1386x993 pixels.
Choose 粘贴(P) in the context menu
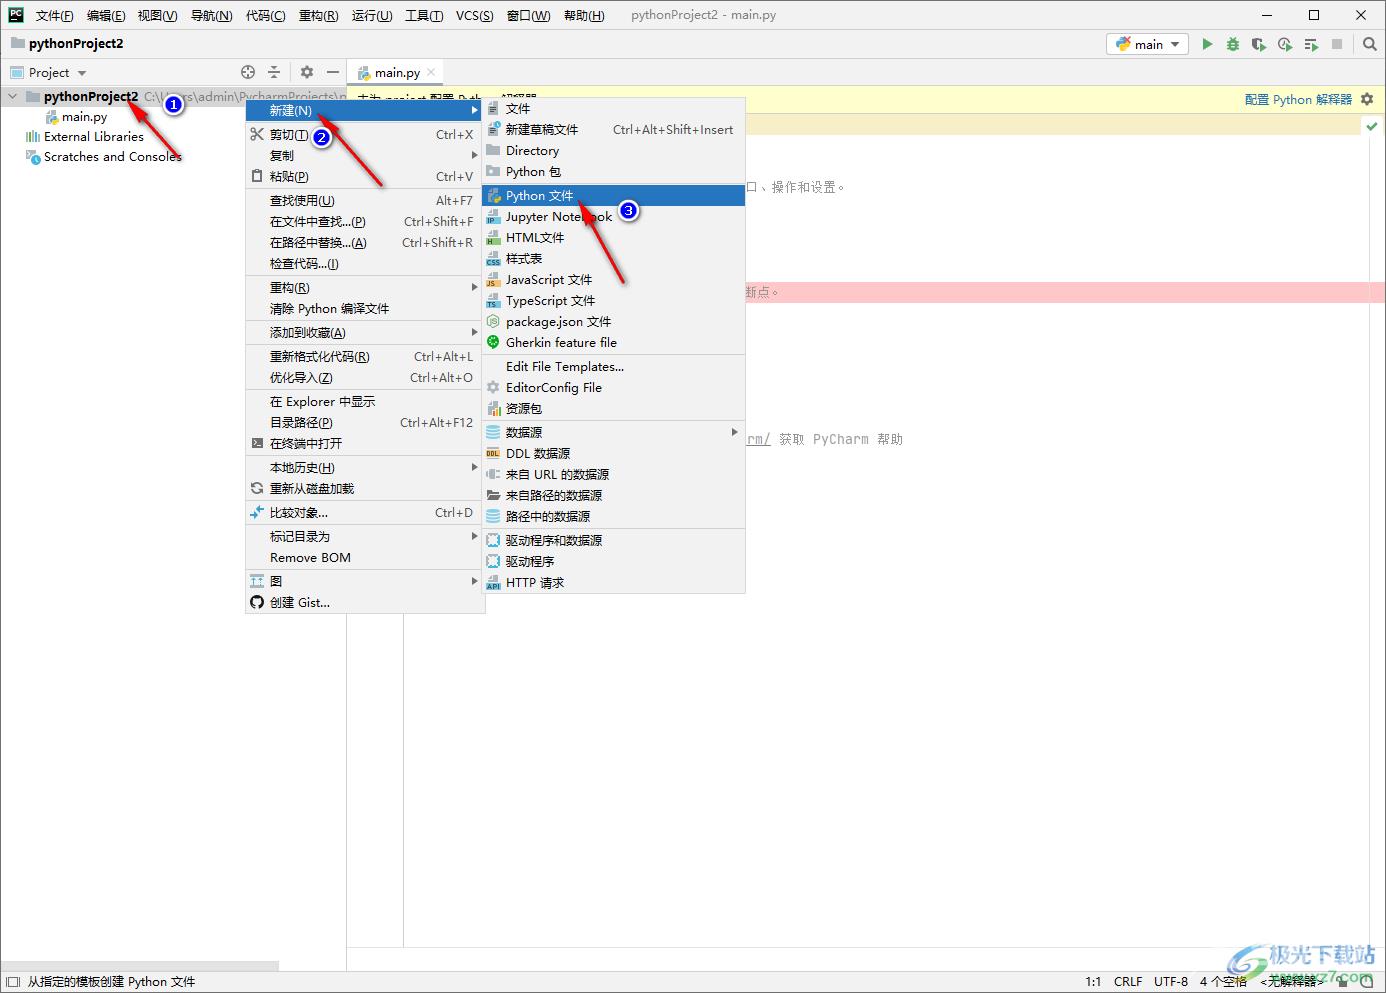(x=364, y=177)
